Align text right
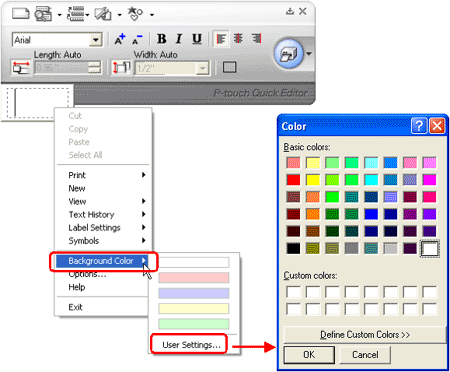Viewport: 450px width, 372px height. 256,39
